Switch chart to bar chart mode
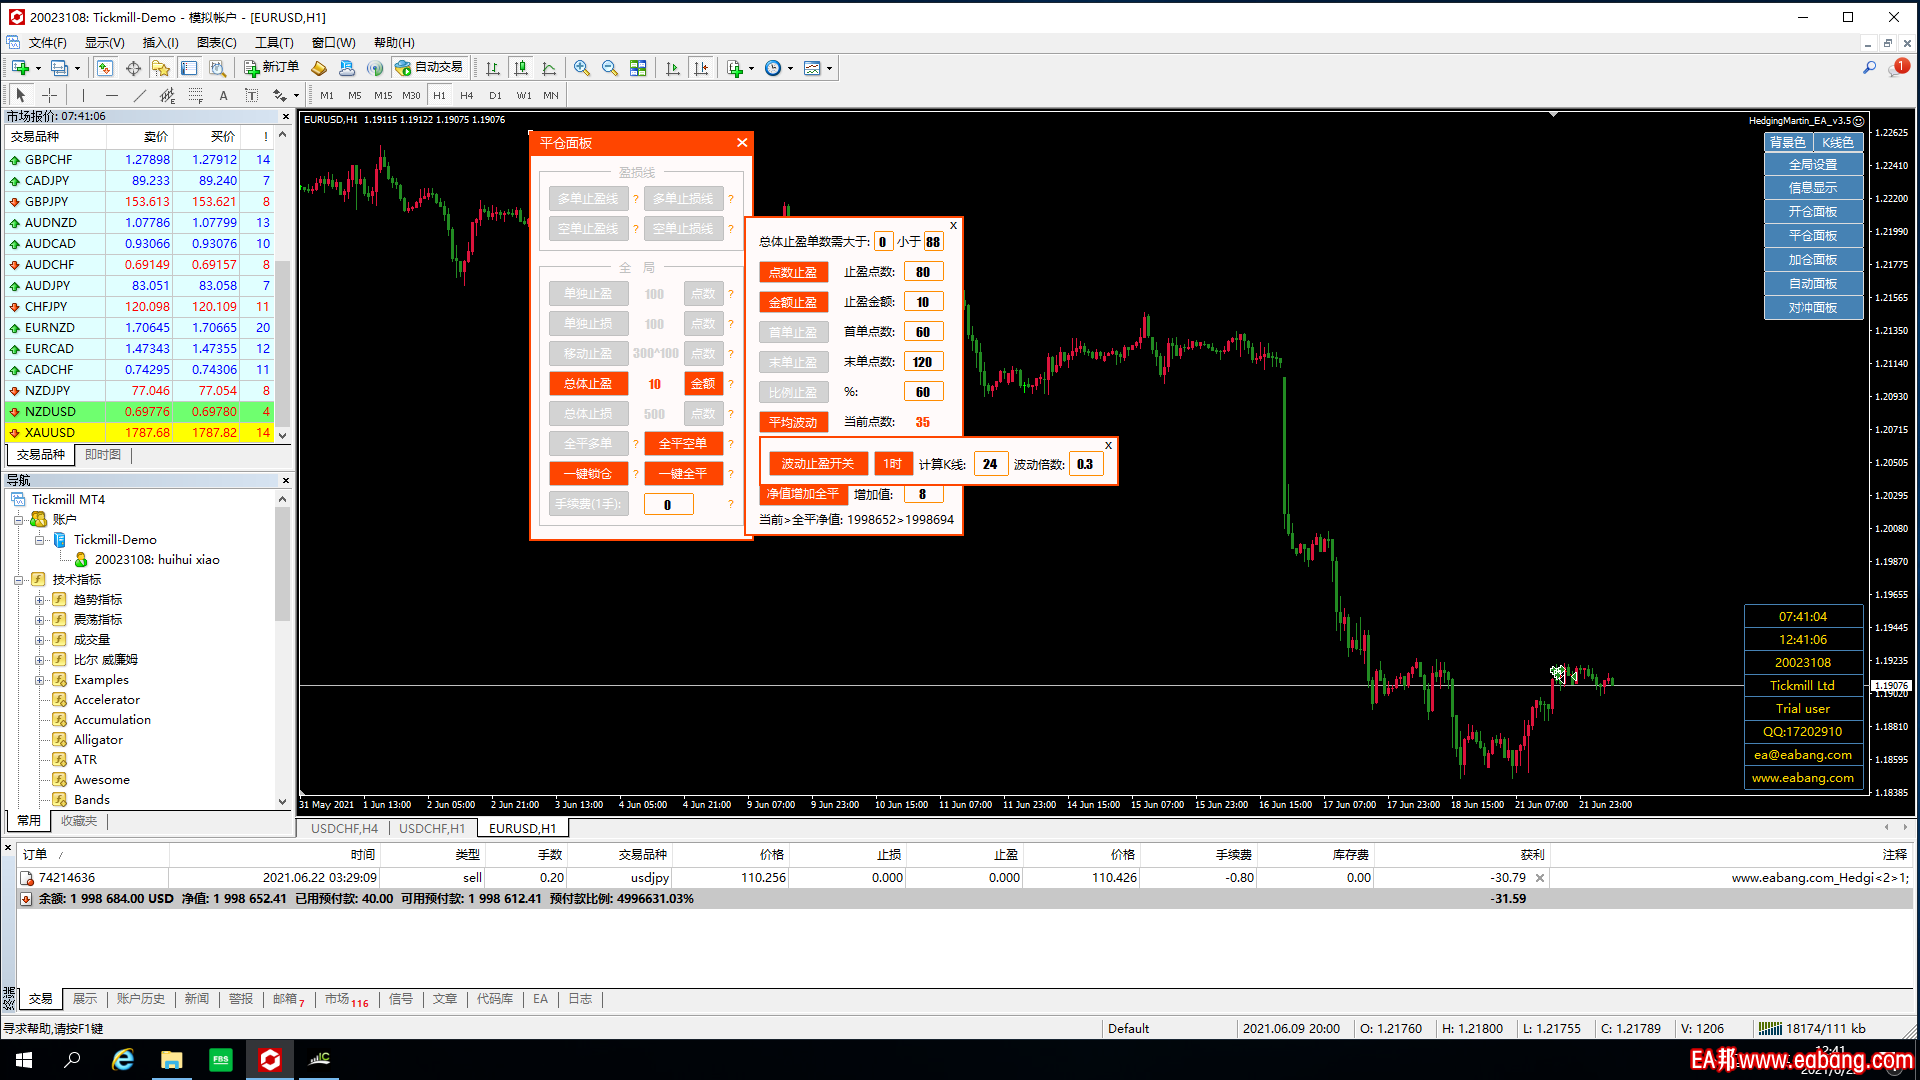The image size is (1920, 1080). coord(493,68)
